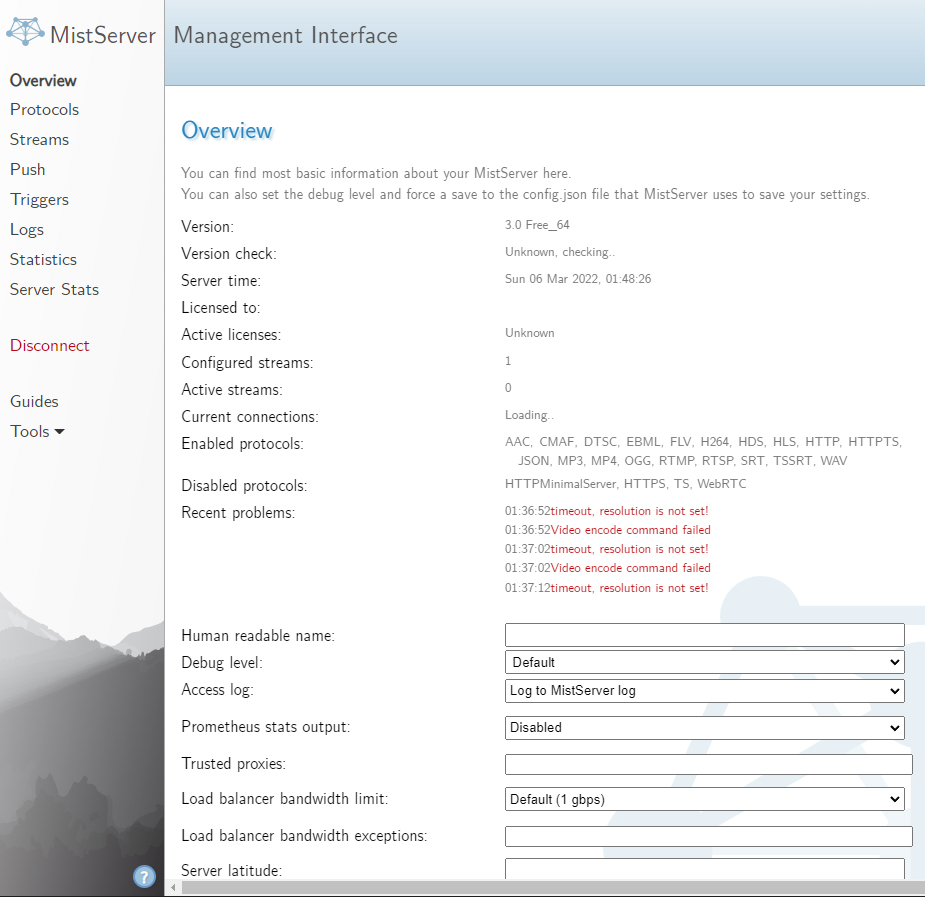
Task: Open the Access log dropdown
Action: [x=704, y=691]
